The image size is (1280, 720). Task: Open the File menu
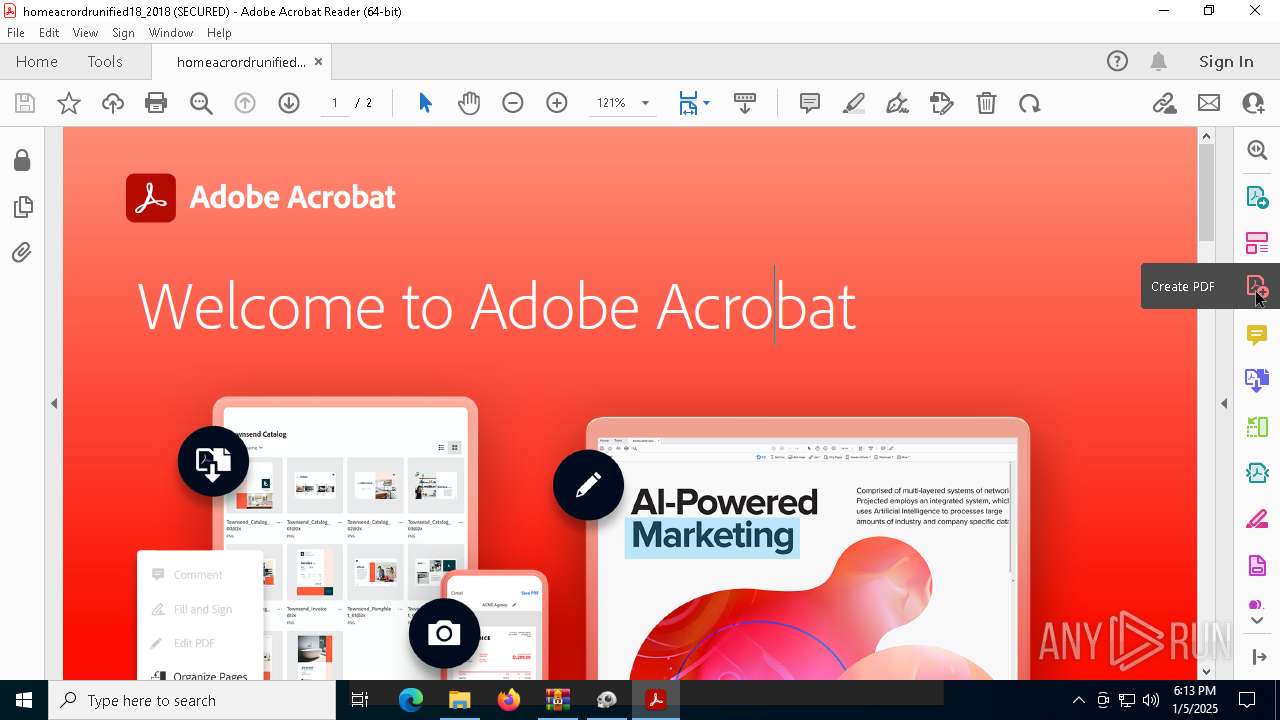(16, 32)
